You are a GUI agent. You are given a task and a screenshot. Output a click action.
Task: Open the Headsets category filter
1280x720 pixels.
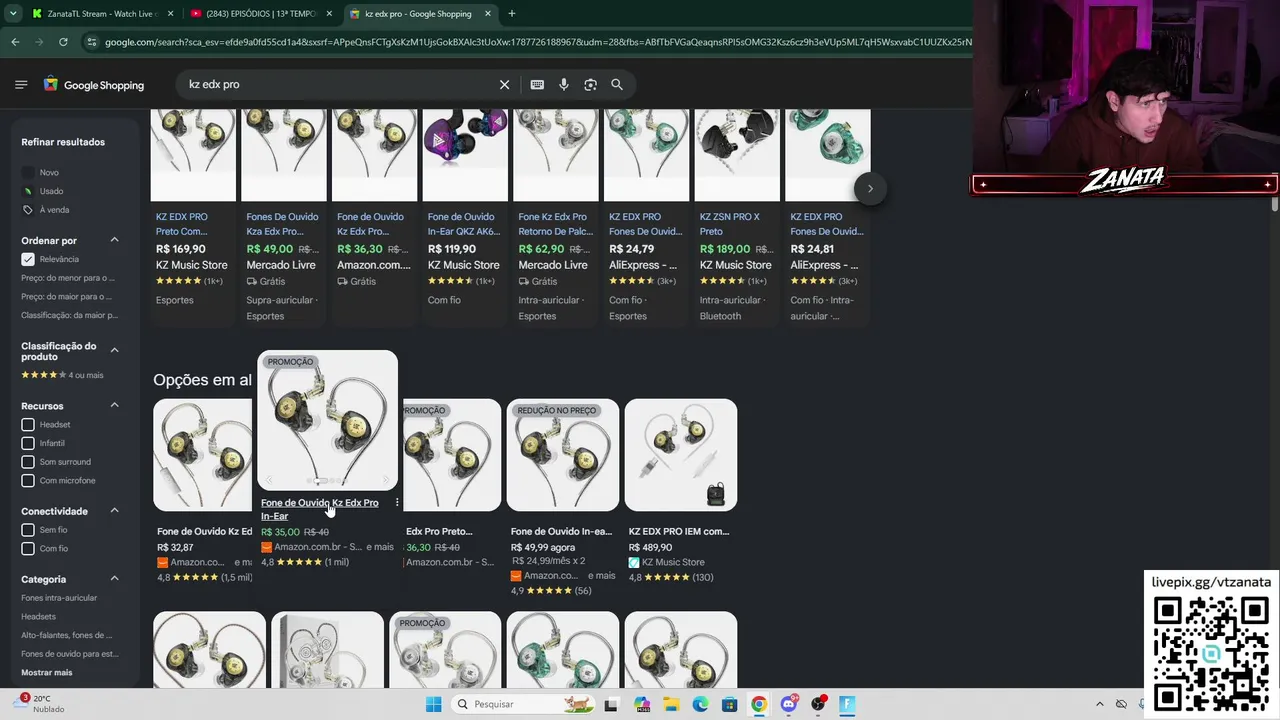pyautogui.click(x=39, y=617)
